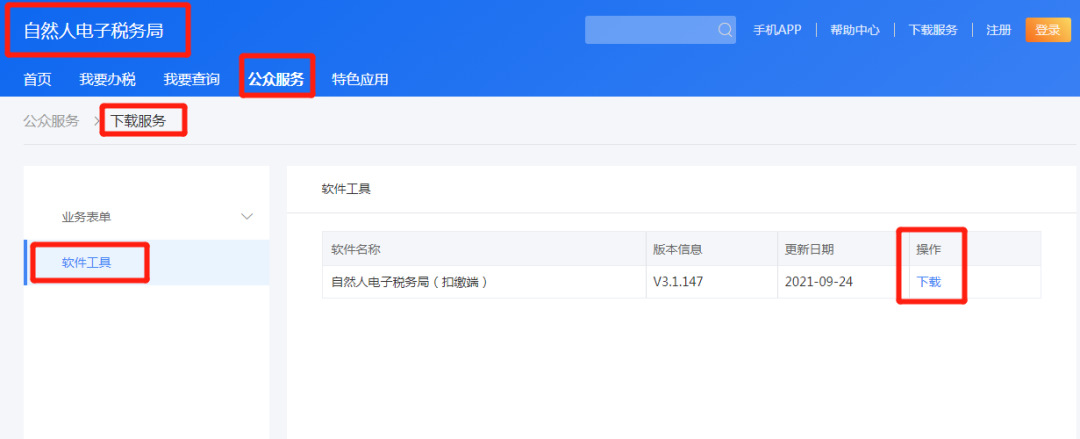
Task: Open the 我要办税 nav tab
Action: coord(107,79)
